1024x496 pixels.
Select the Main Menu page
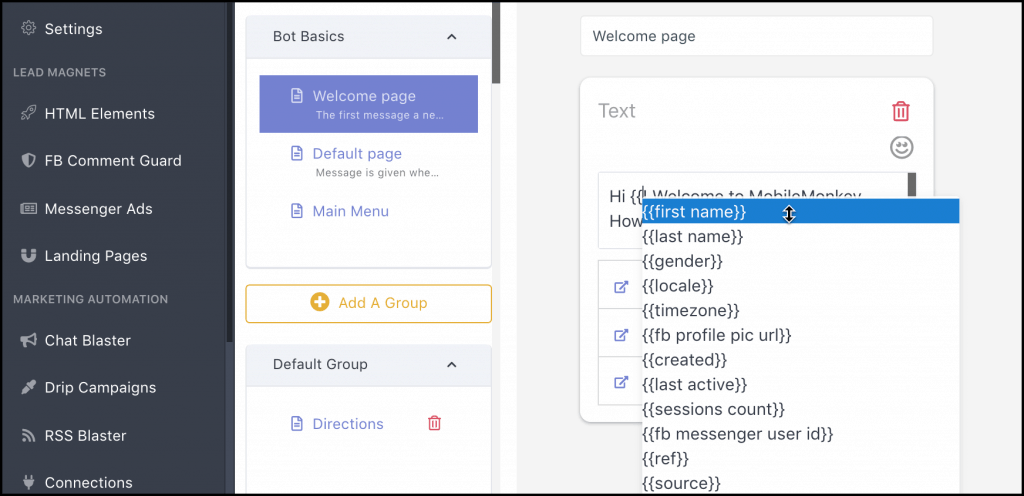[350, 211]
